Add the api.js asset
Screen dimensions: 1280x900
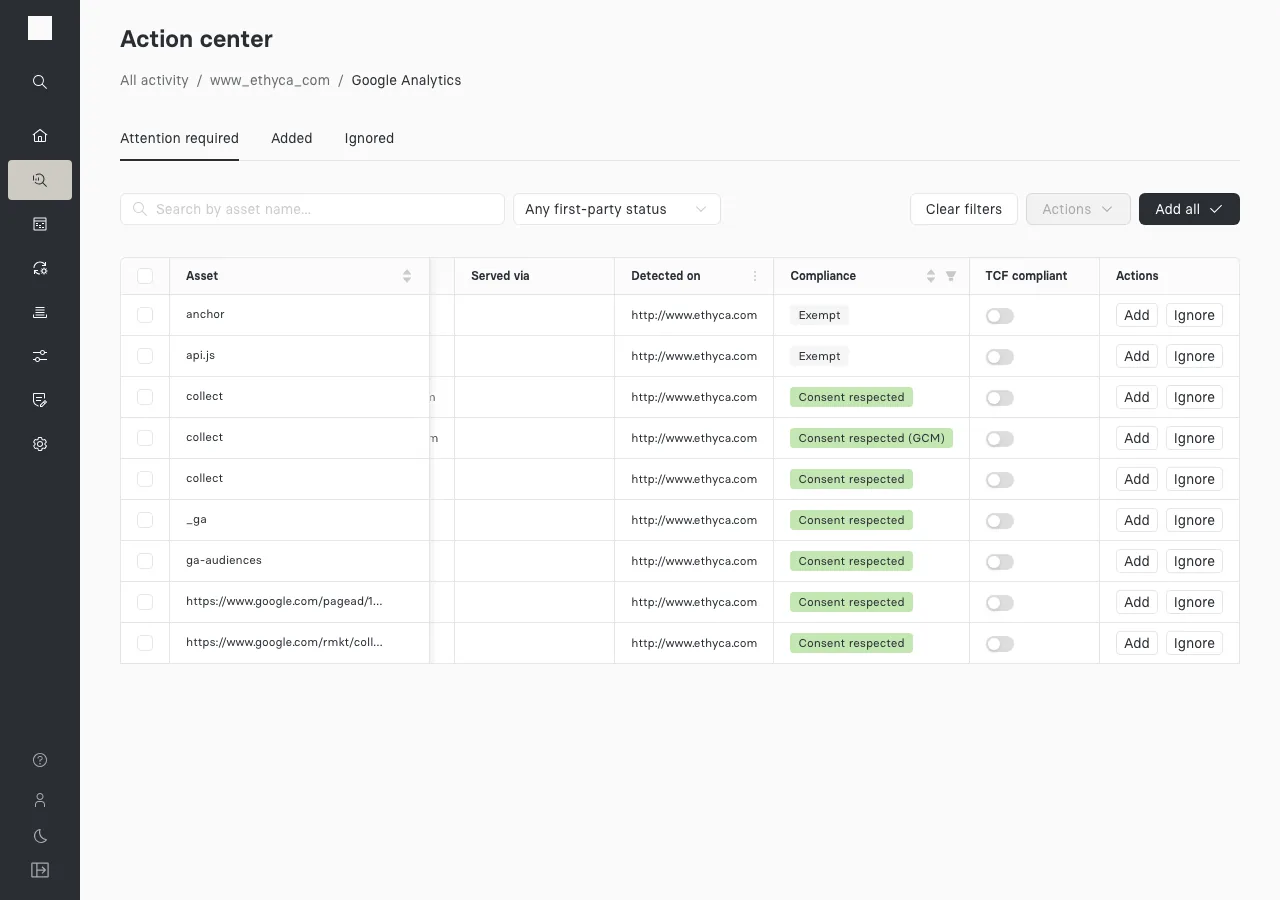(x=1137, y=356)
